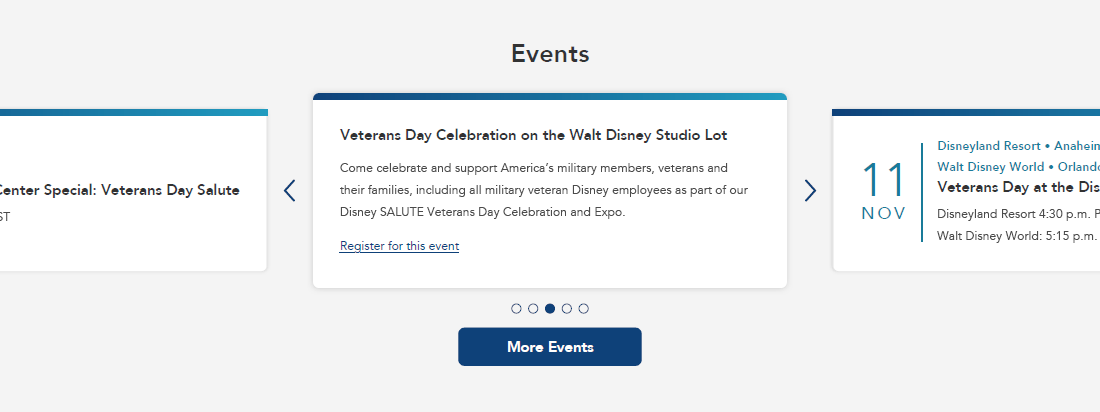
Task: Click the blue gradient bar atop center card
Action: click(550, 97)
